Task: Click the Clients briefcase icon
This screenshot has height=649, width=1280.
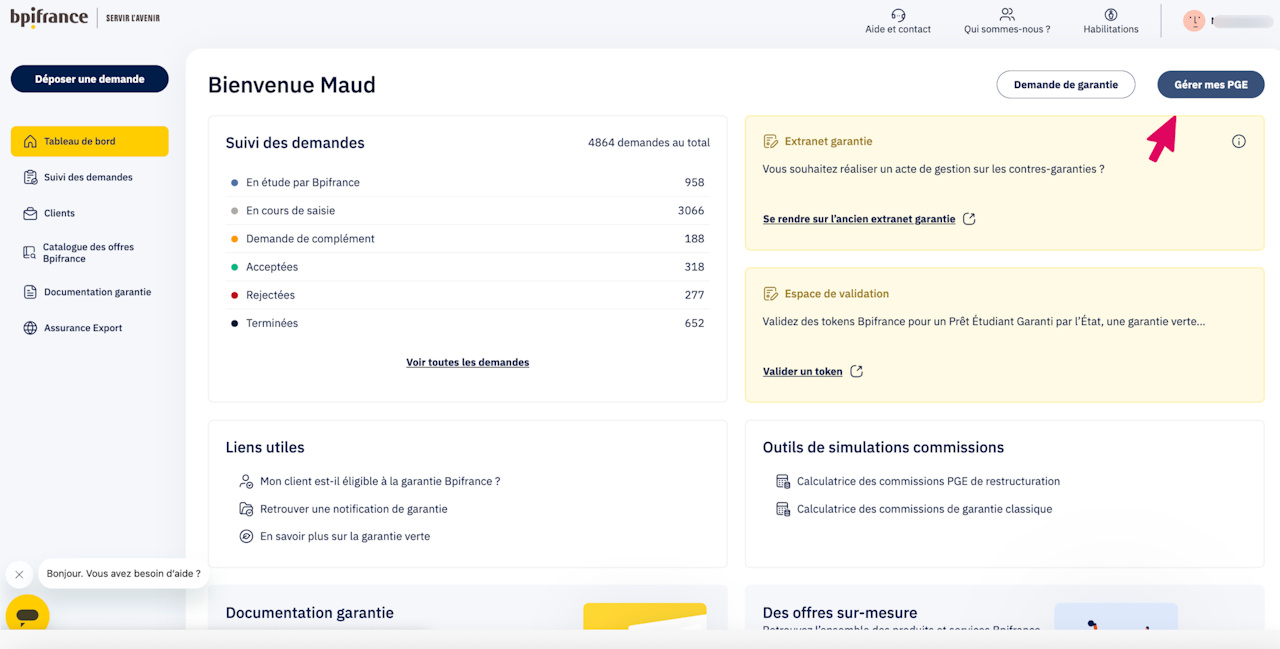Action: [x=30, y=213]
